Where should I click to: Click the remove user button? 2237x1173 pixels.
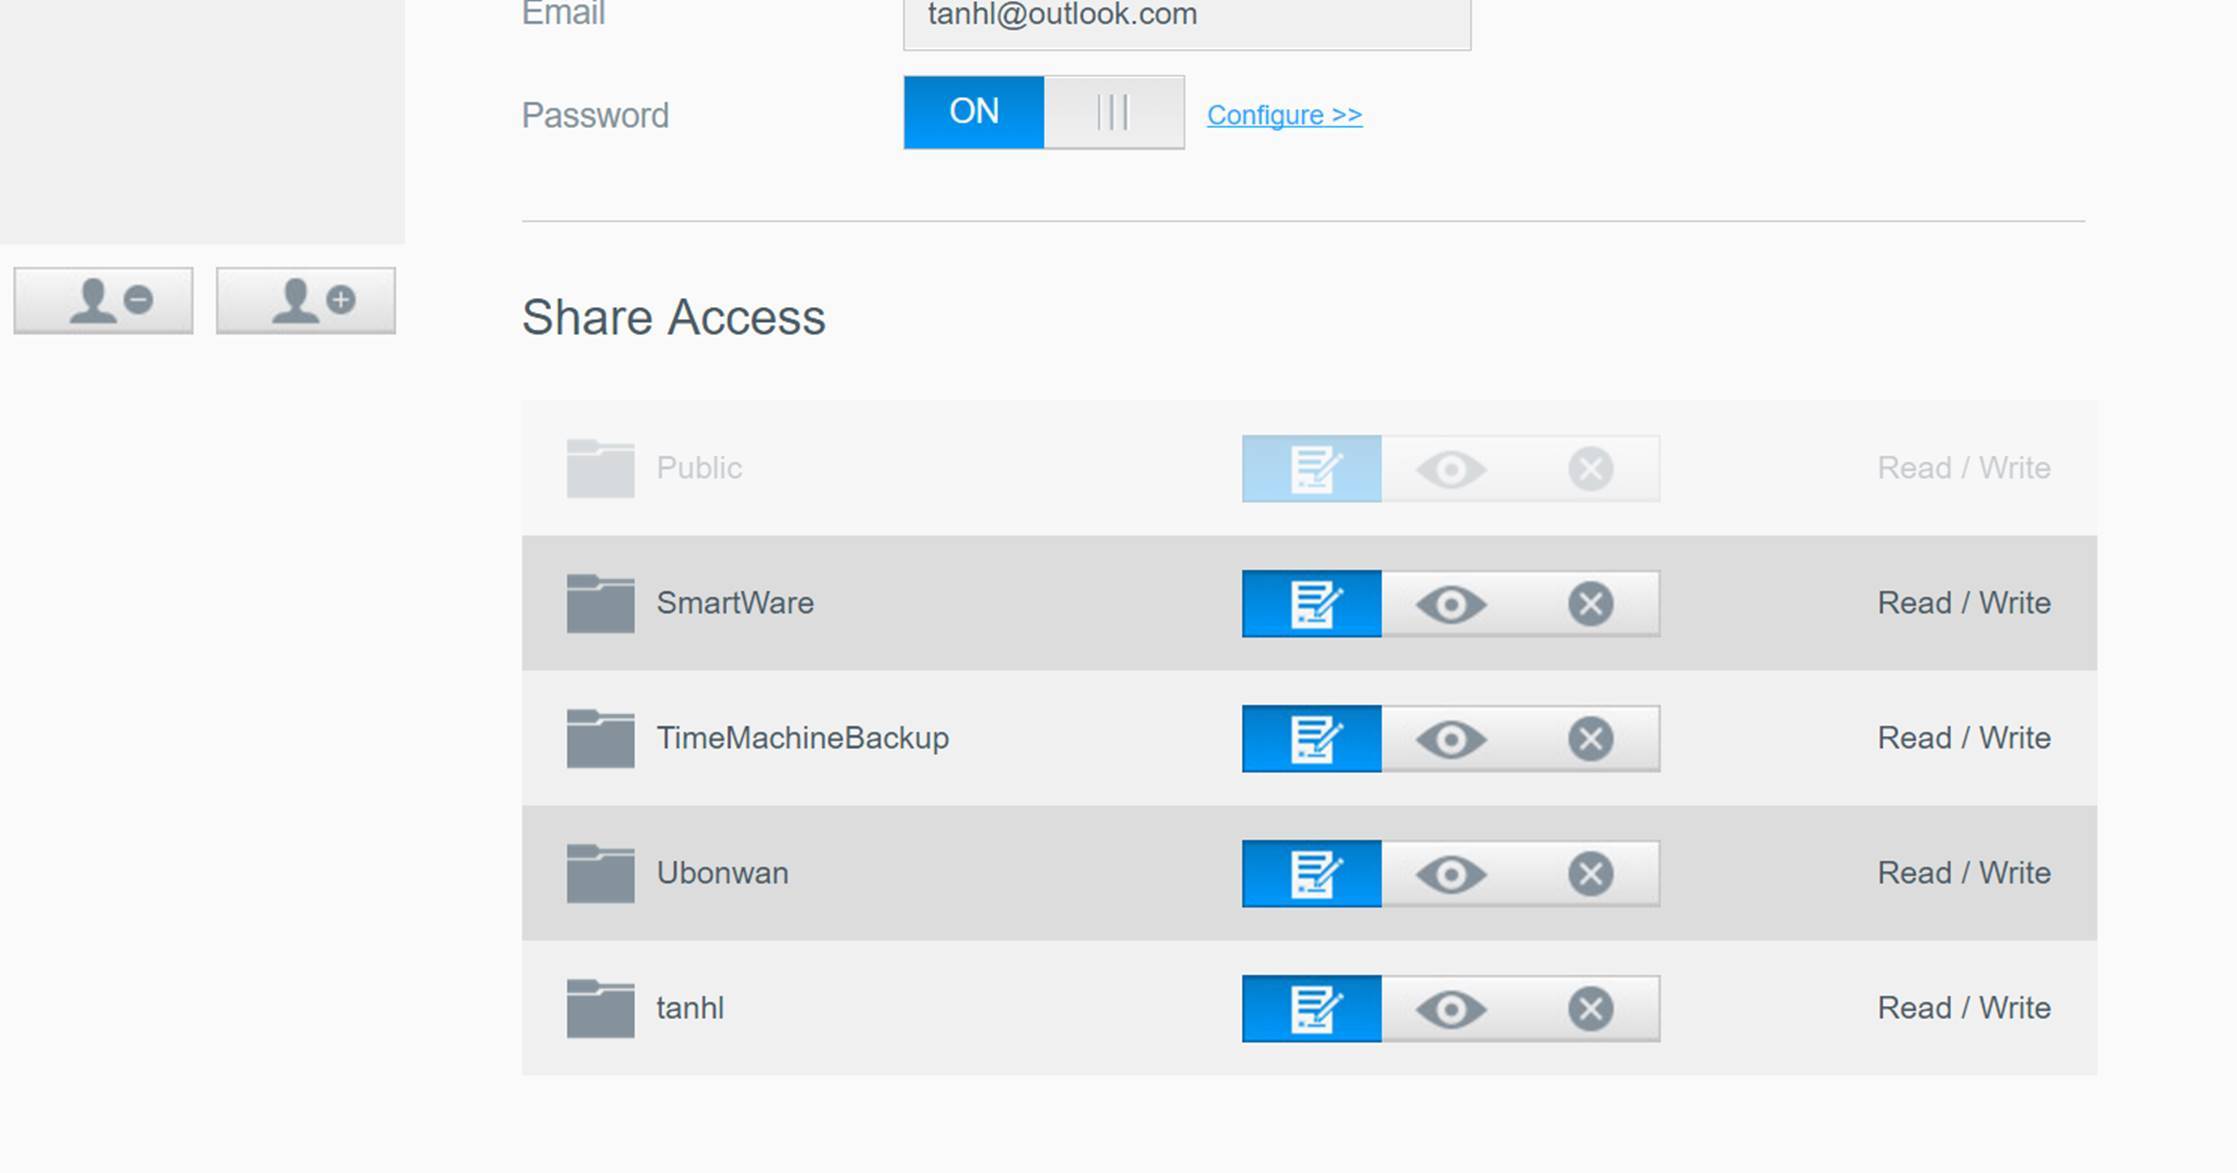pos(103,300)
